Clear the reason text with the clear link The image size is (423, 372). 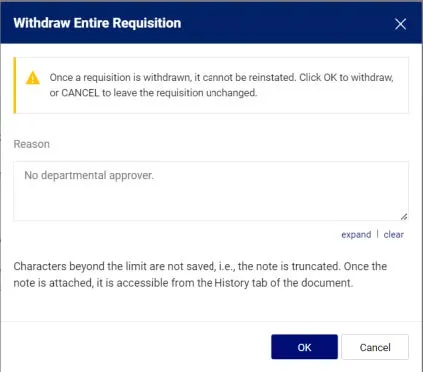click(393, 234)
